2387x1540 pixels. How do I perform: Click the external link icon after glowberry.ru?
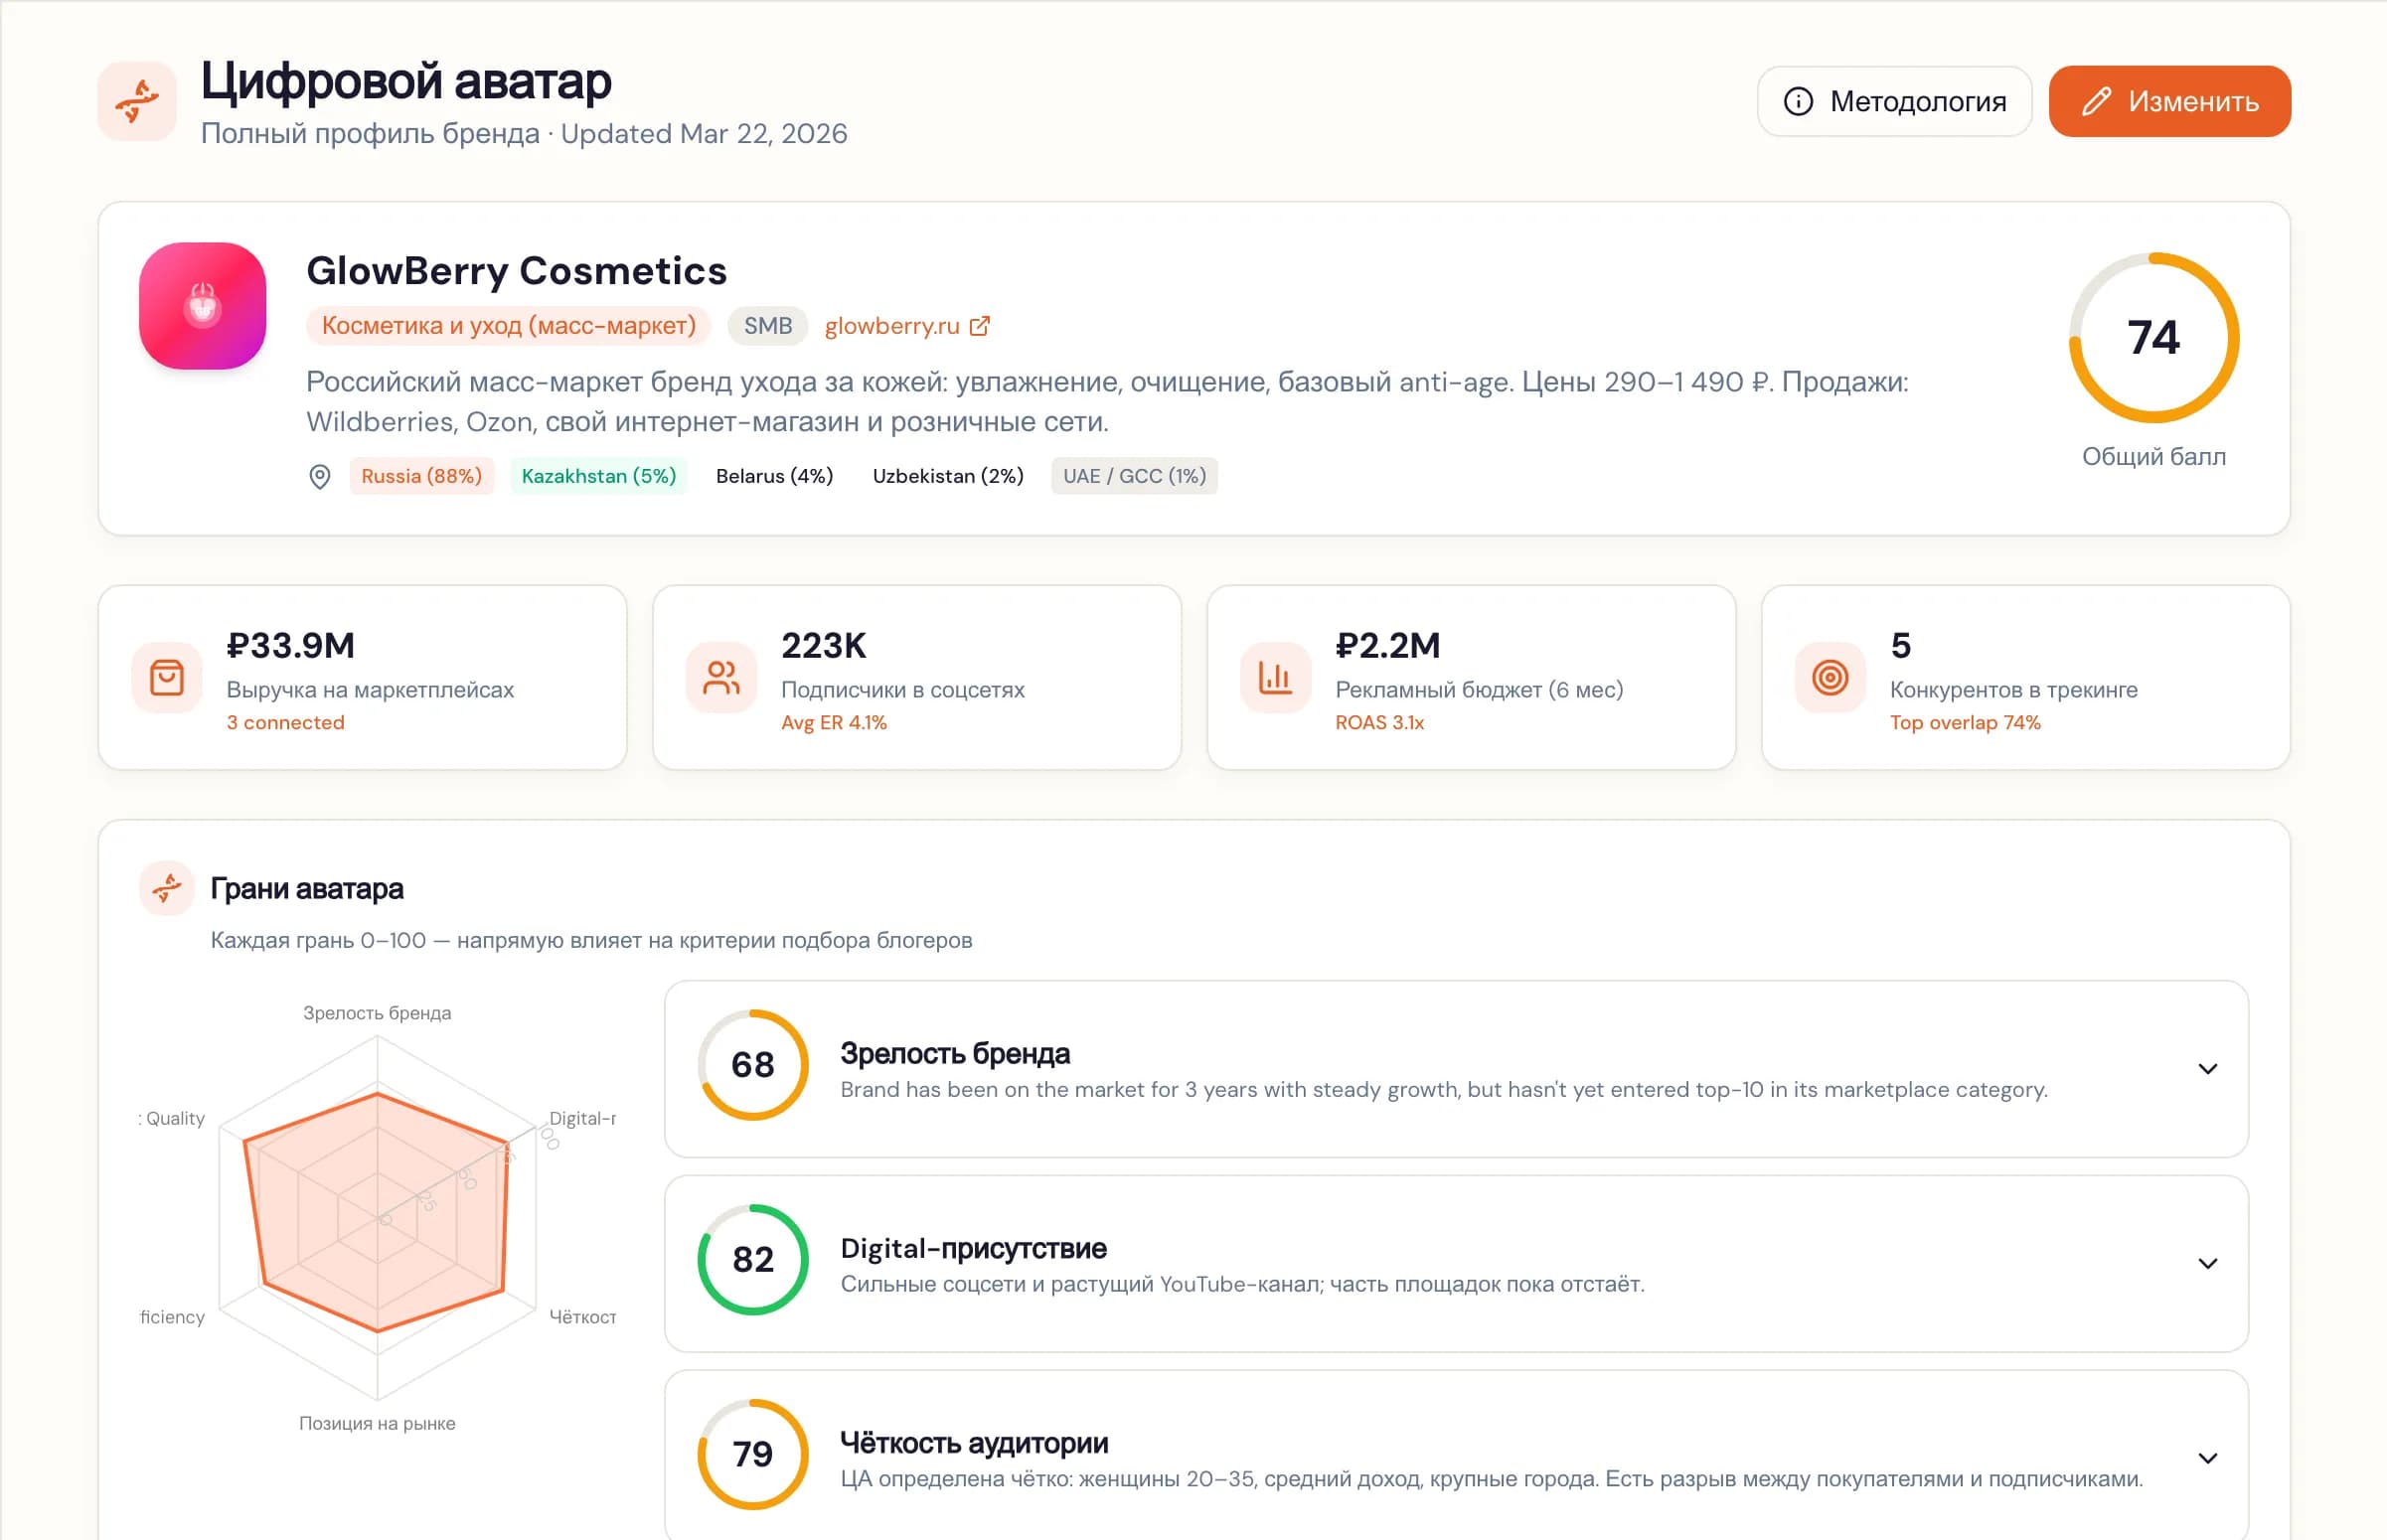click(980, 326)
